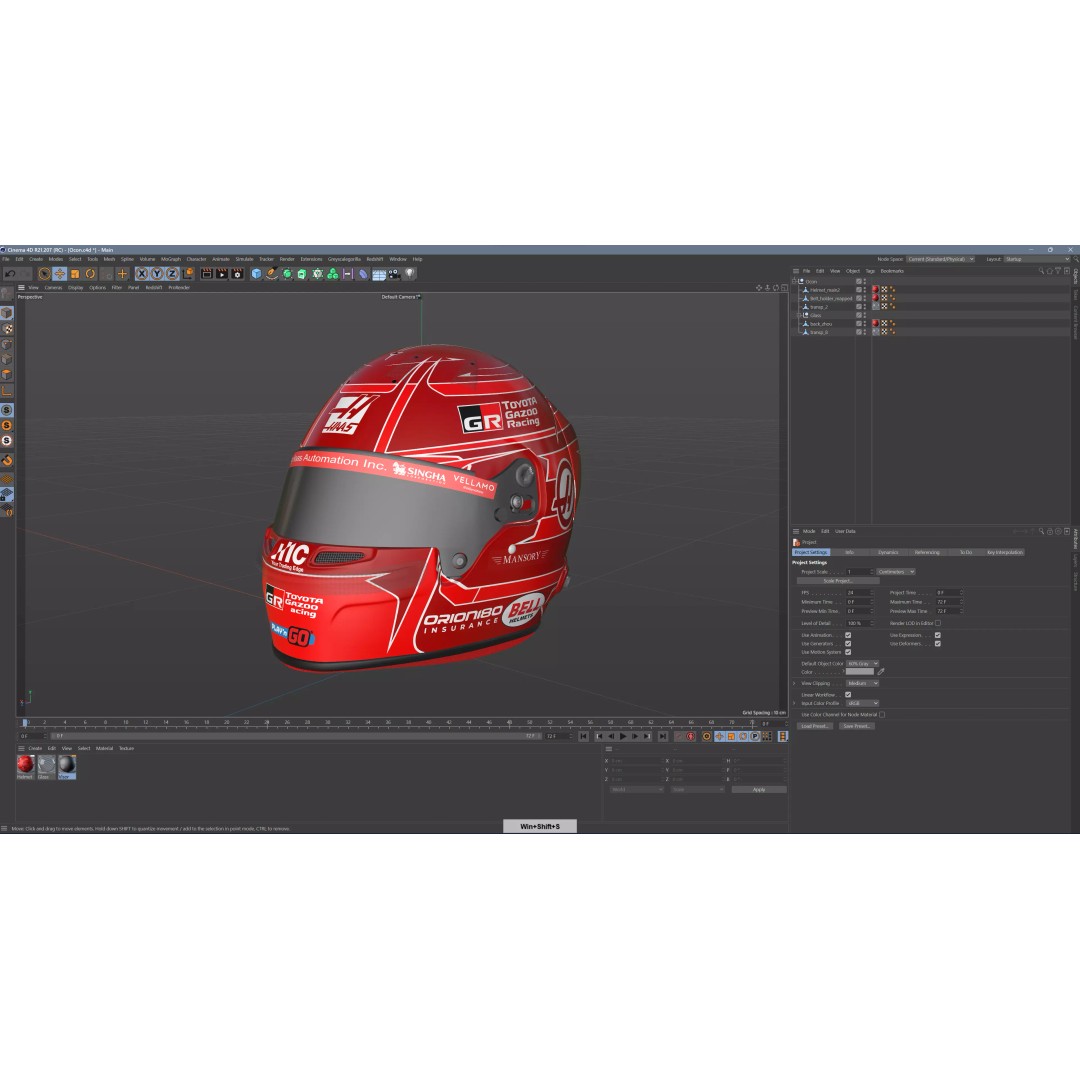Image resolution: width=1080 pixels, height=1080 pixels.
Task: Open viewport Display menu
Action: (x=76, y=288)
